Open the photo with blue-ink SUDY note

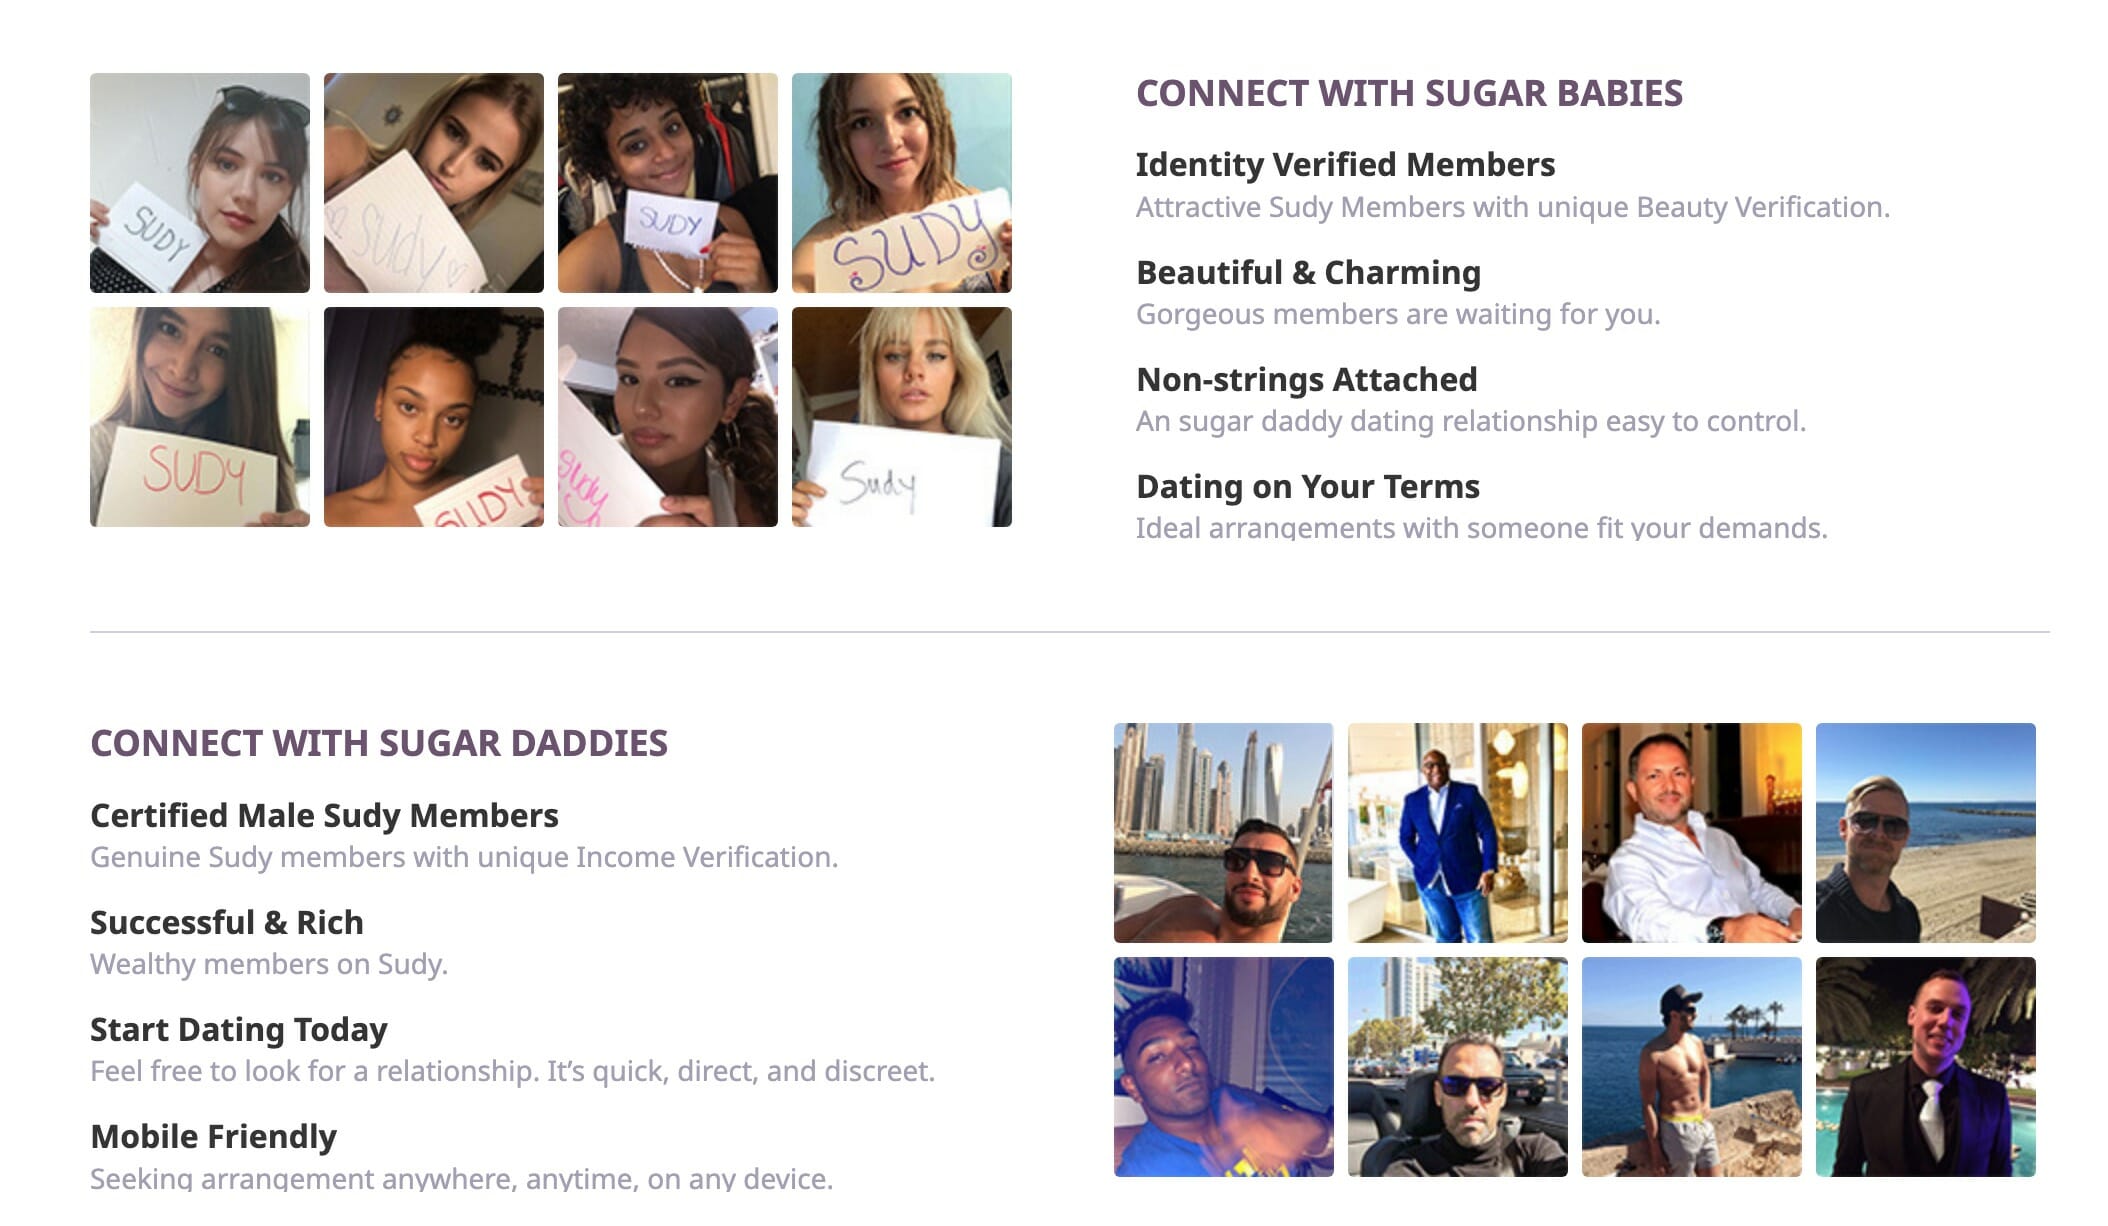tap(667, 183)
